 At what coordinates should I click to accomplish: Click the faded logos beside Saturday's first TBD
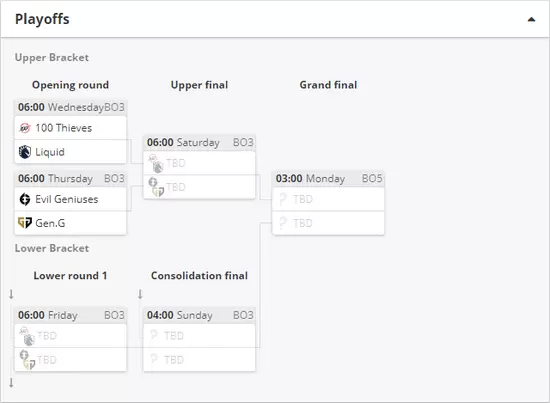click(156, 163)
